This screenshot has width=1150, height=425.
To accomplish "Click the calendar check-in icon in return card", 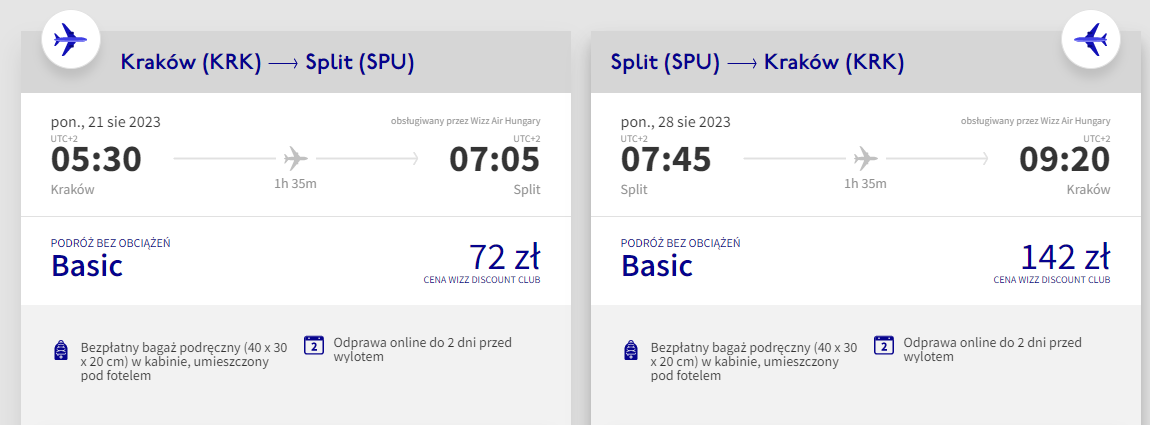I will (x=884, y=345).
